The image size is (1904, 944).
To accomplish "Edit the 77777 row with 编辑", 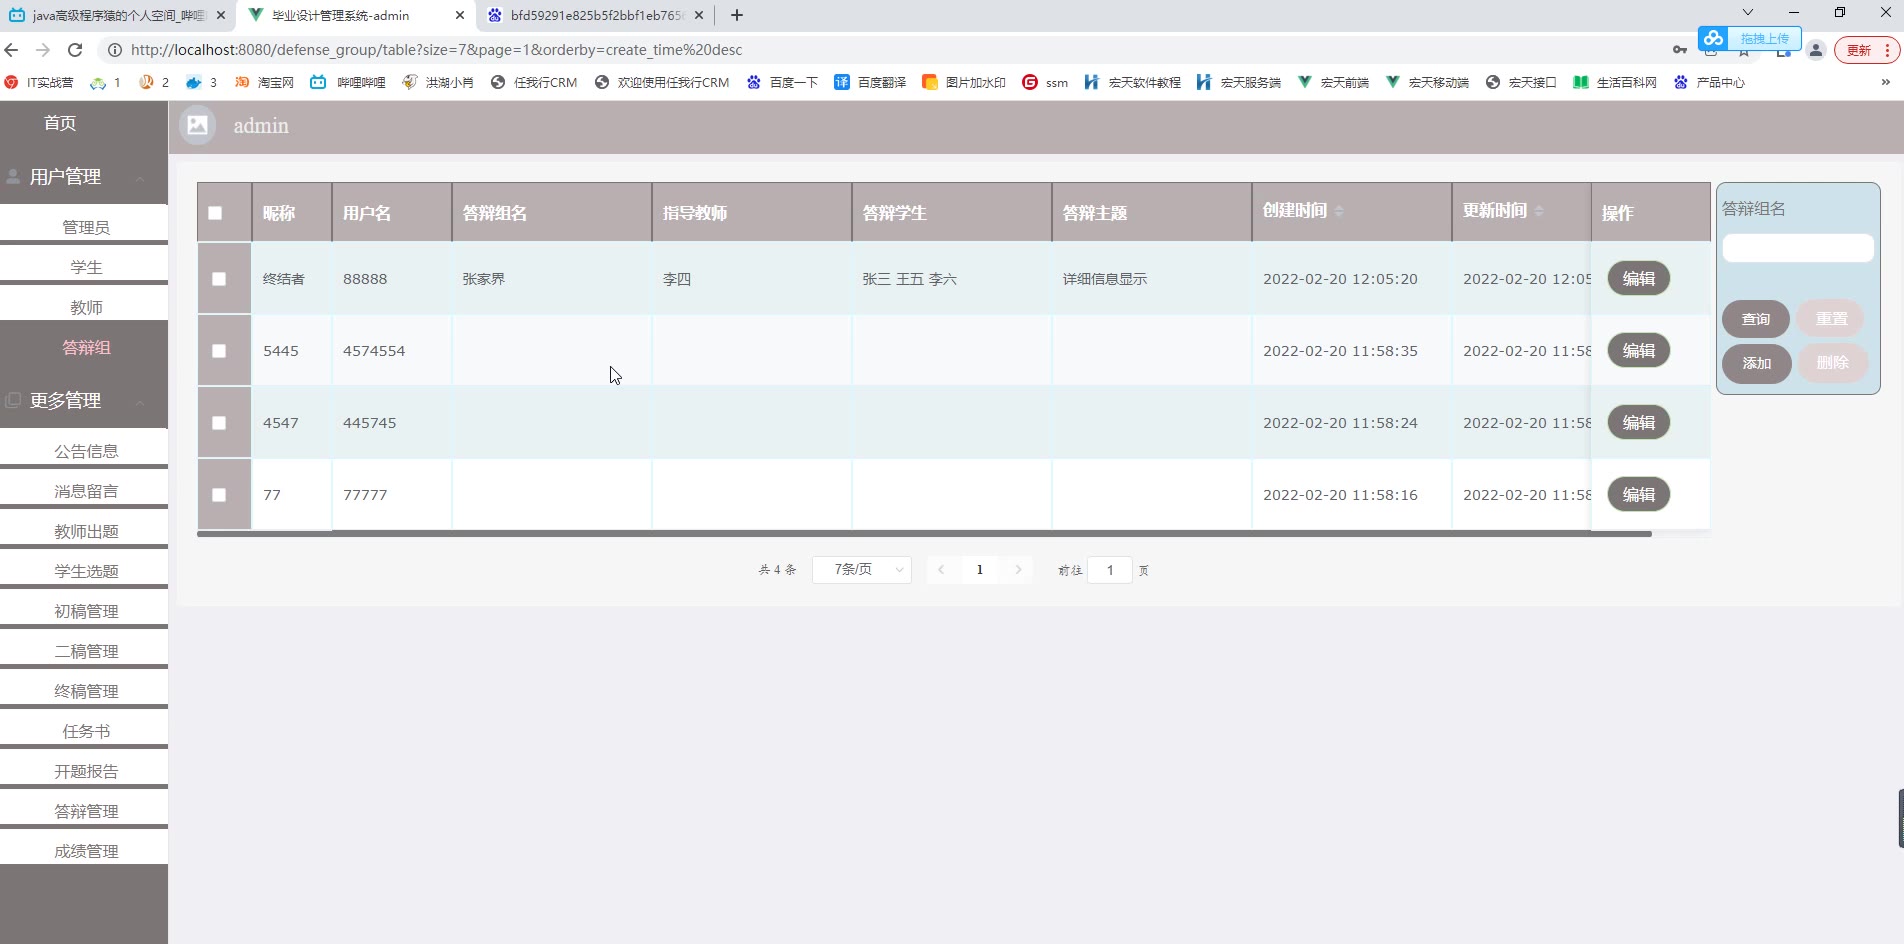I will (1639, 495).
